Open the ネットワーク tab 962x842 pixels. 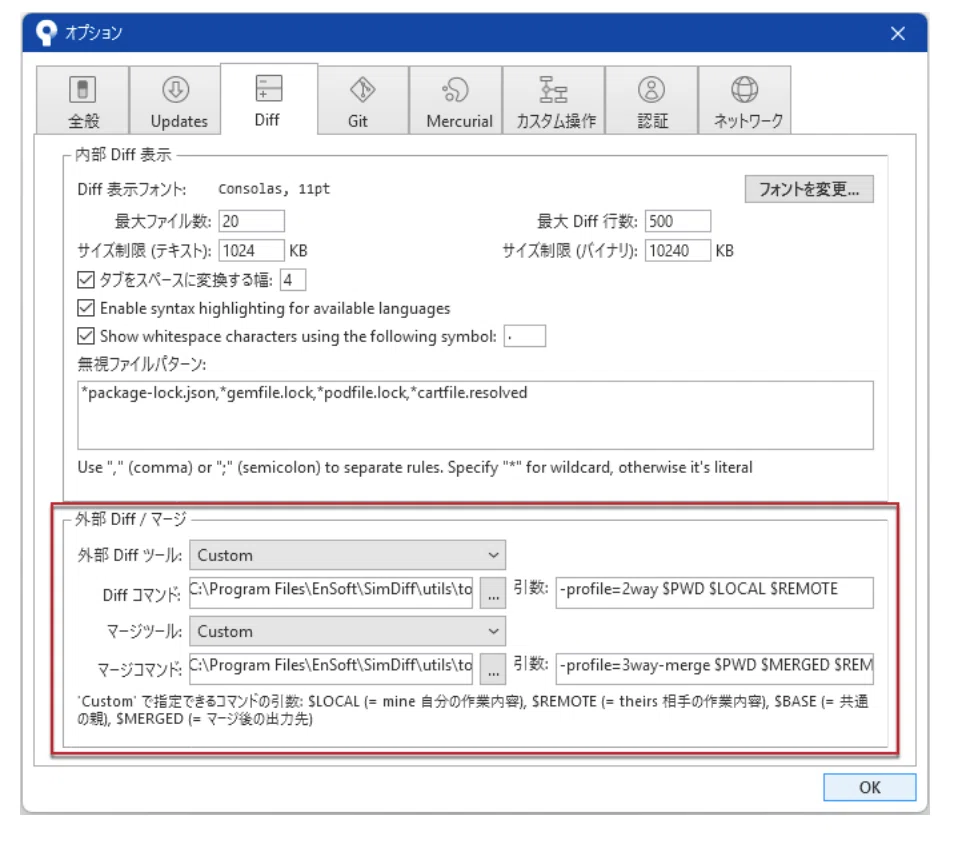[745, 100]
